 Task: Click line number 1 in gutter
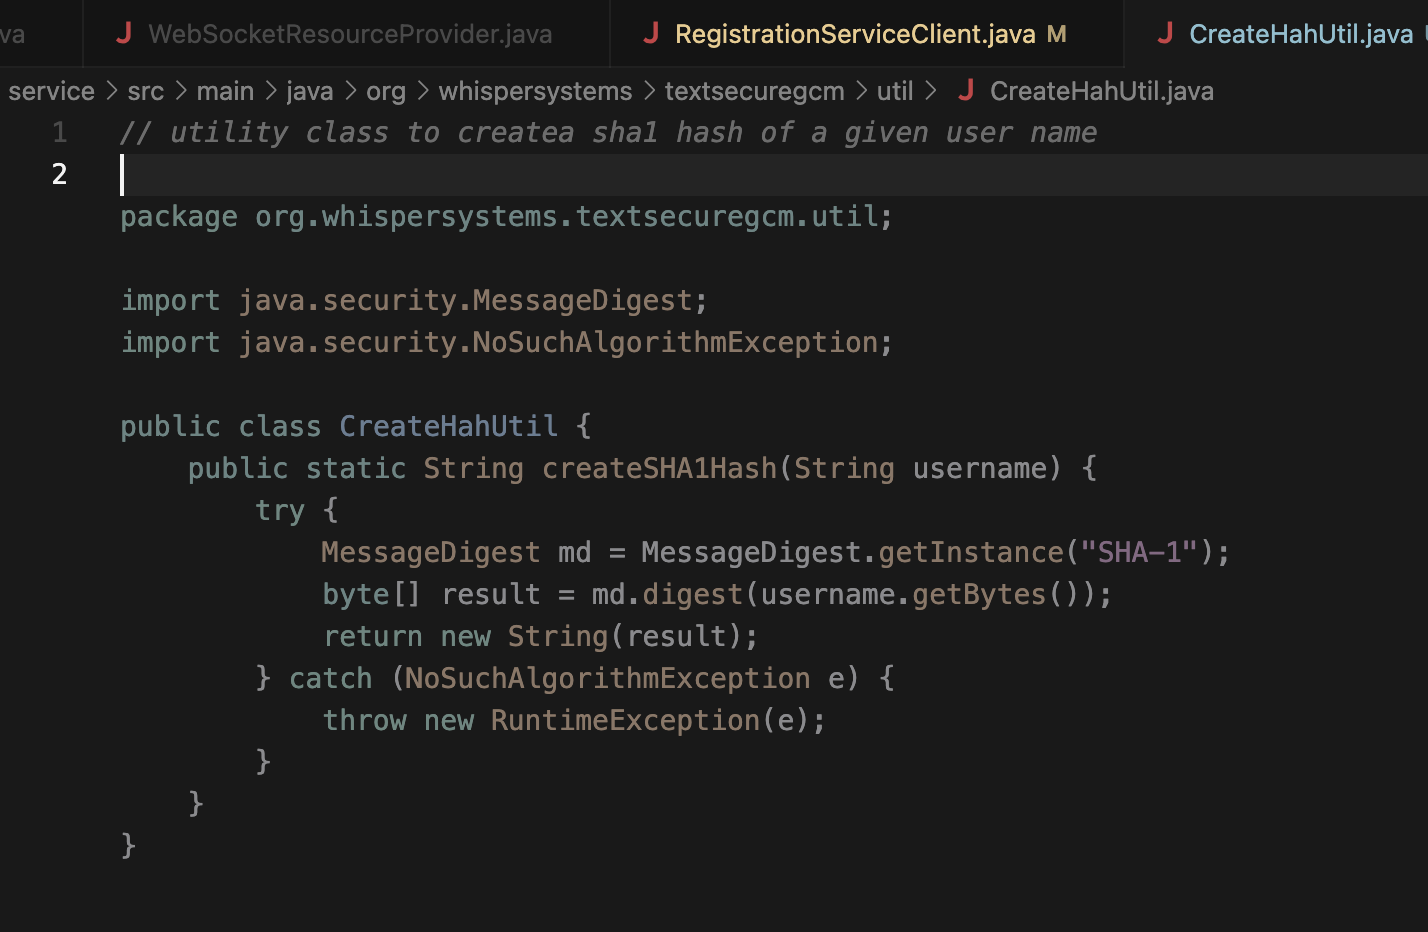60,132
